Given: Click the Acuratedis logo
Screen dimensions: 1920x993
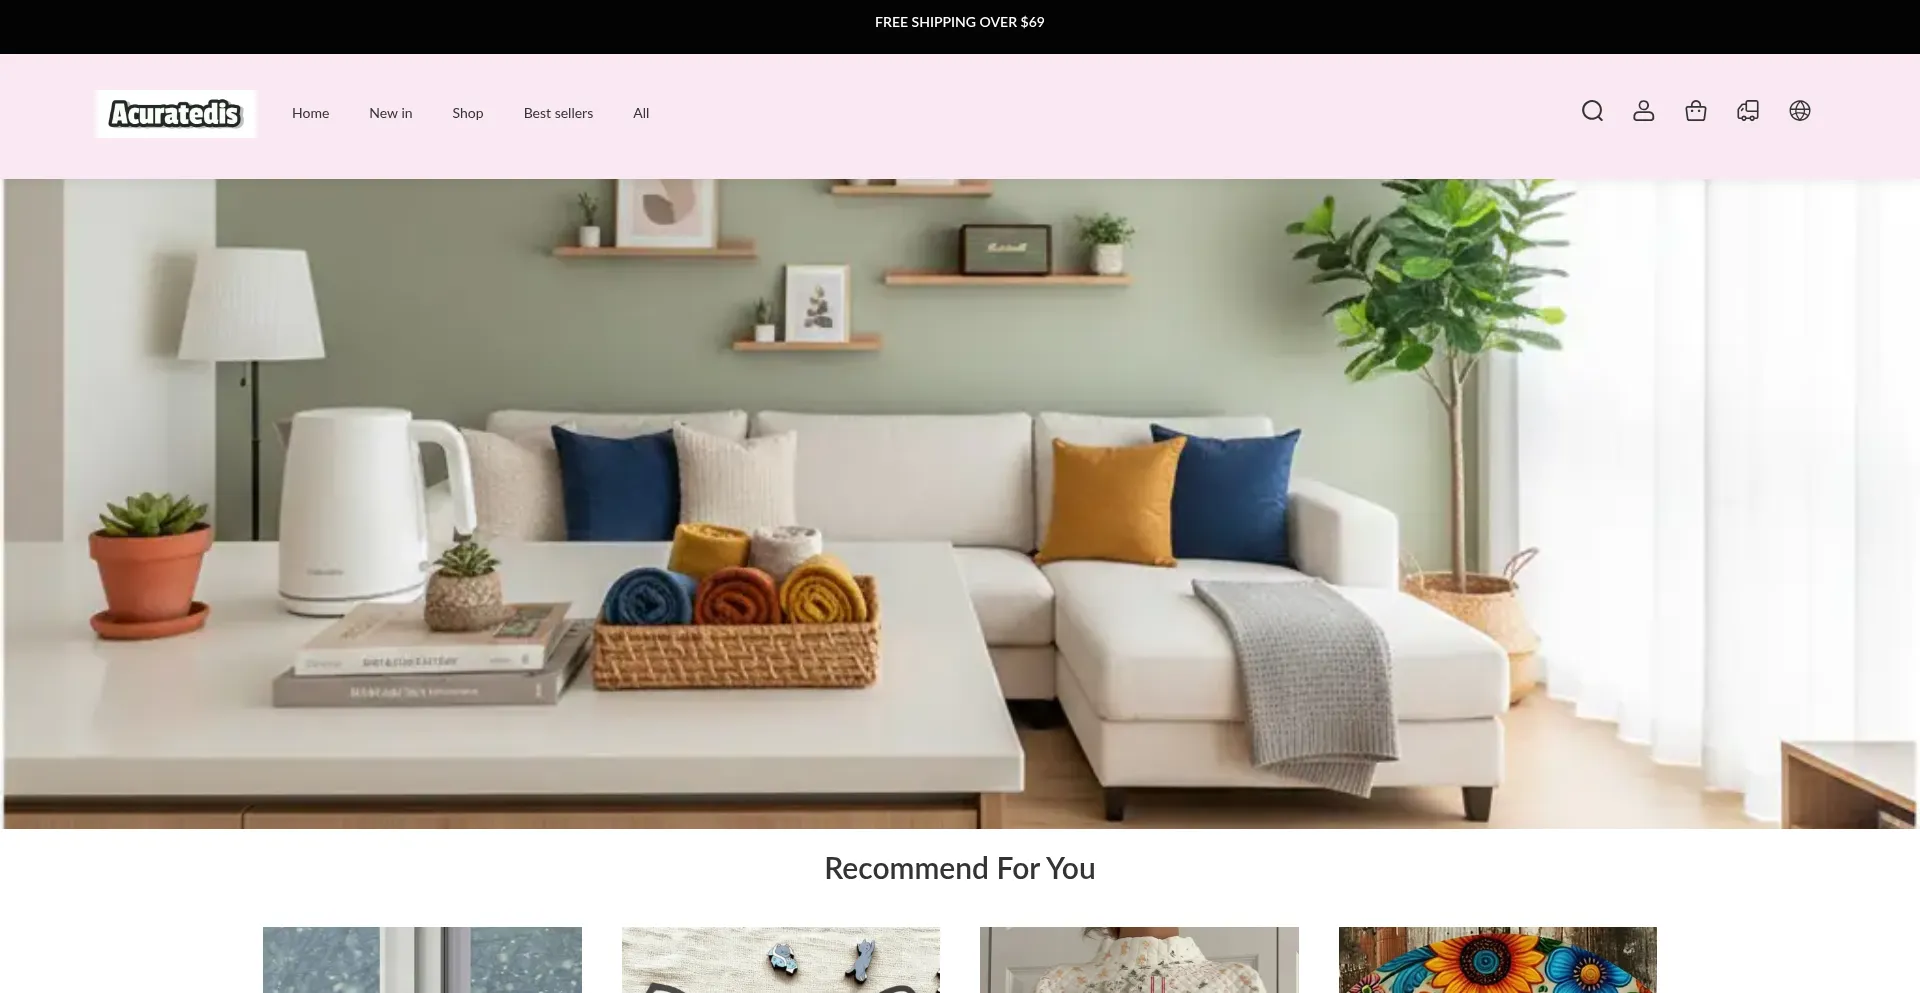Looking at the screenshot, I should pos(176,114).
